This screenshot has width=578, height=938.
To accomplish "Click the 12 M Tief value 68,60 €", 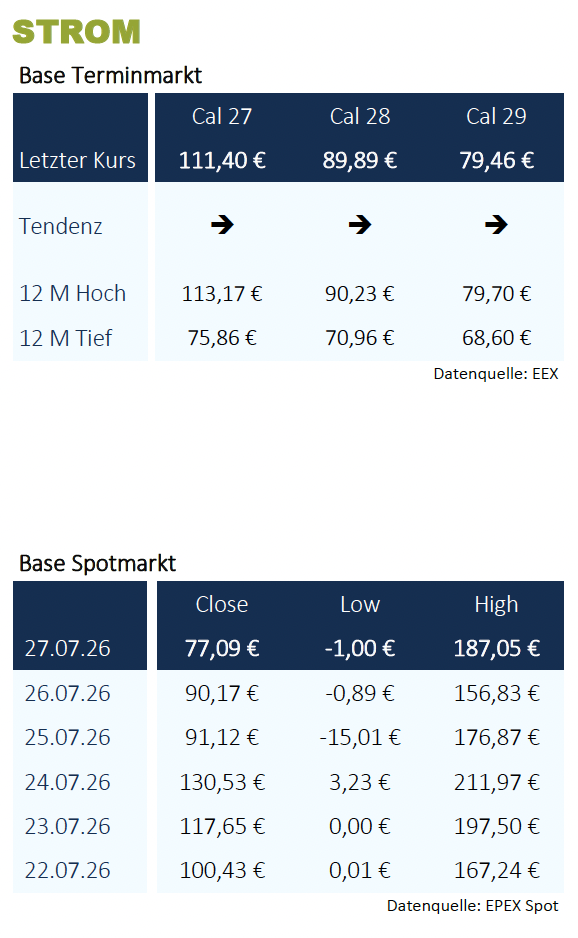I will click(496, 338).
